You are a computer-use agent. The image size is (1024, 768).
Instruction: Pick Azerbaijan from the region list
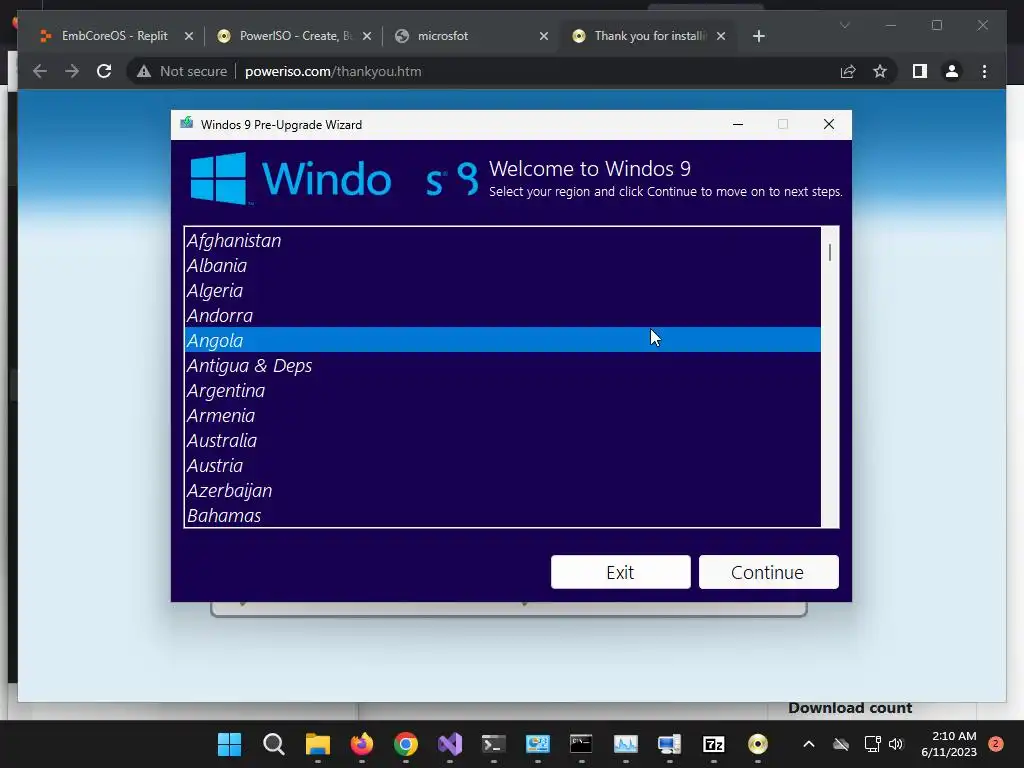pos(503,490)
